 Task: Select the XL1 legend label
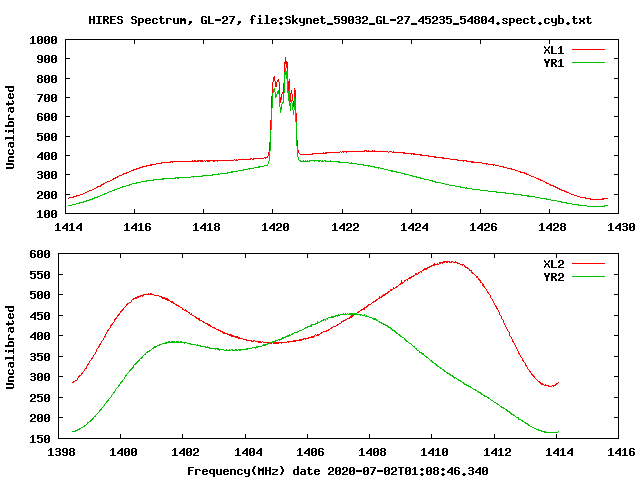tap(553, 50)
